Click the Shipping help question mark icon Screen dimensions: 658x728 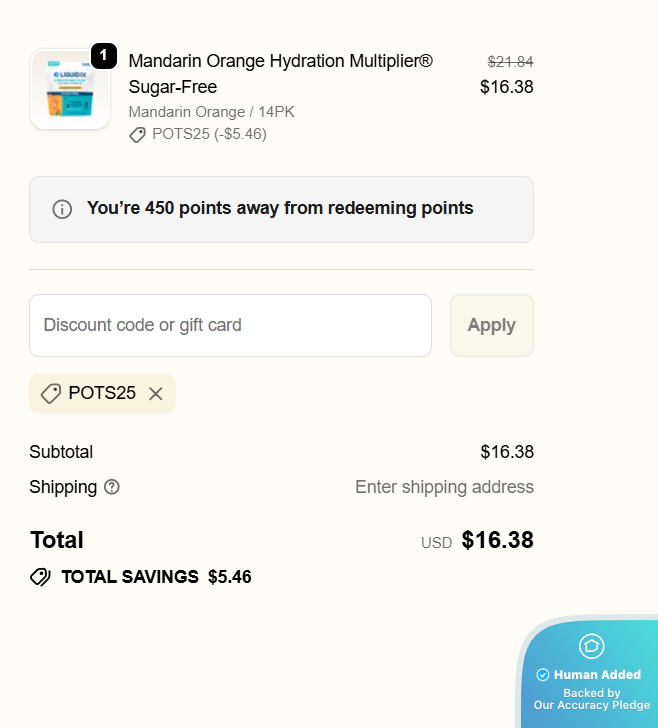pos(112,487)
